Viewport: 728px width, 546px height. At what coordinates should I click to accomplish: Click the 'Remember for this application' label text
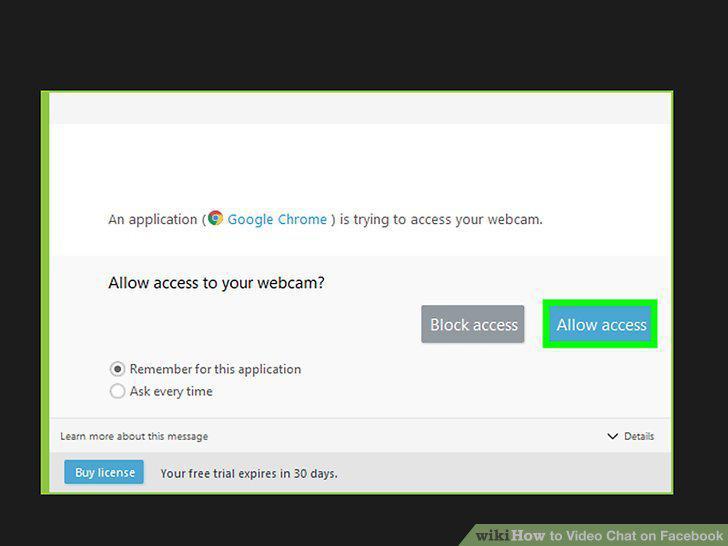pyautogui.click(x=215, y=369)
